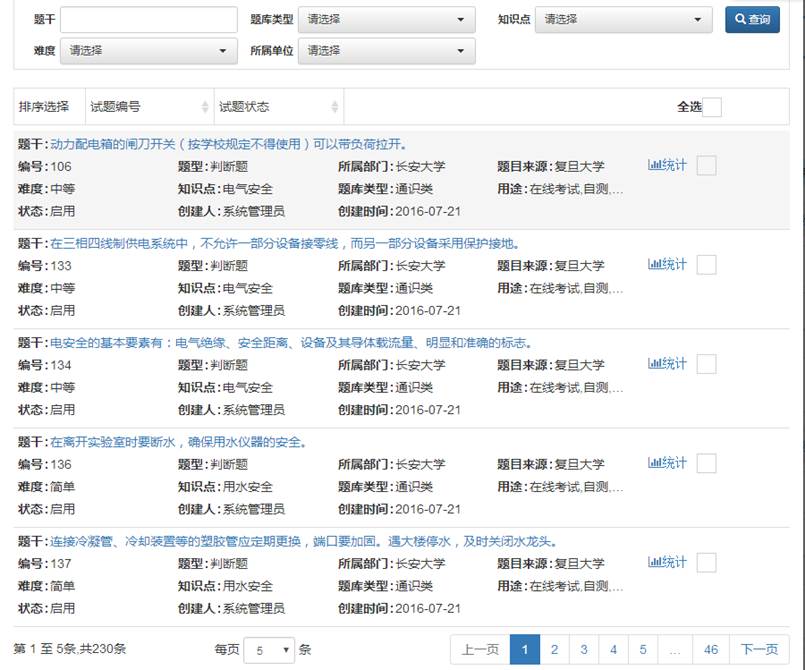
Task: Click the 查询 search button
Action: tap(752, 19)
